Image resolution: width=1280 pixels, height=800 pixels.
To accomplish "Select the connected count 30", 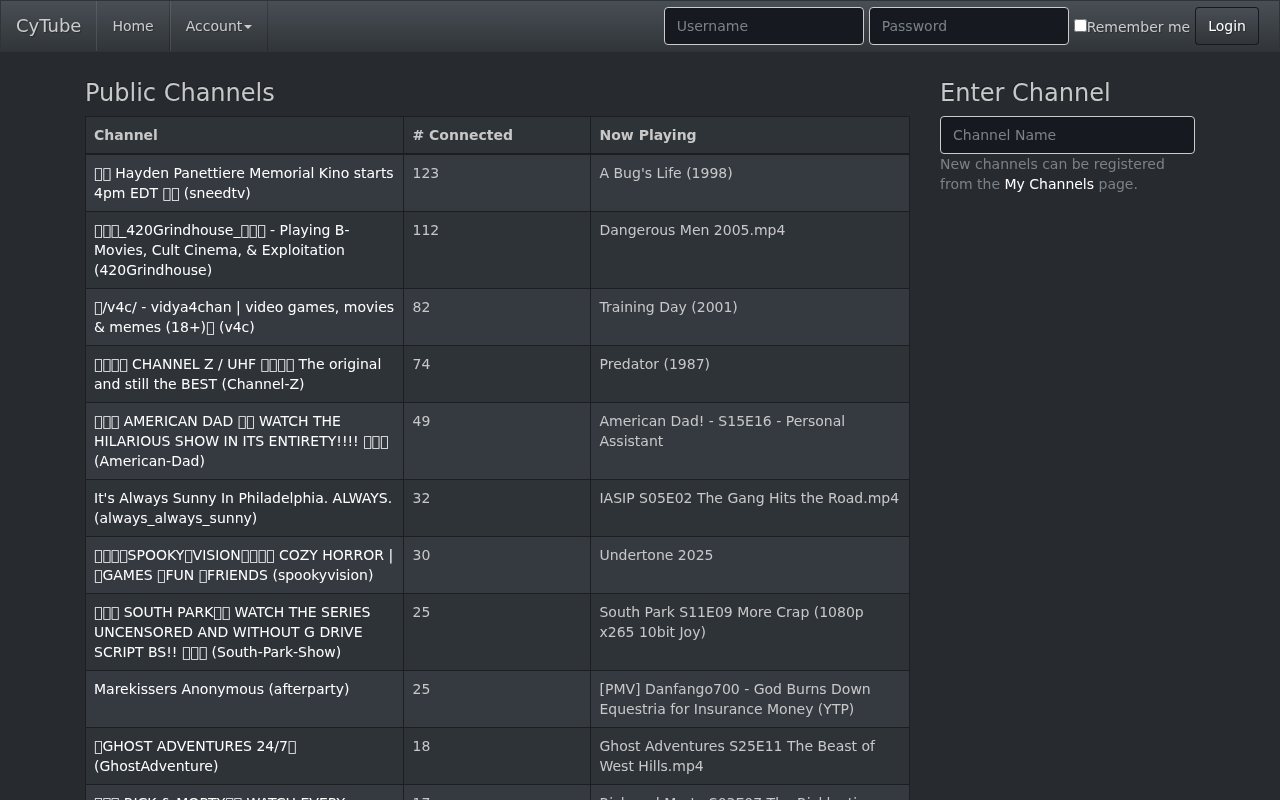I will 421,555.
